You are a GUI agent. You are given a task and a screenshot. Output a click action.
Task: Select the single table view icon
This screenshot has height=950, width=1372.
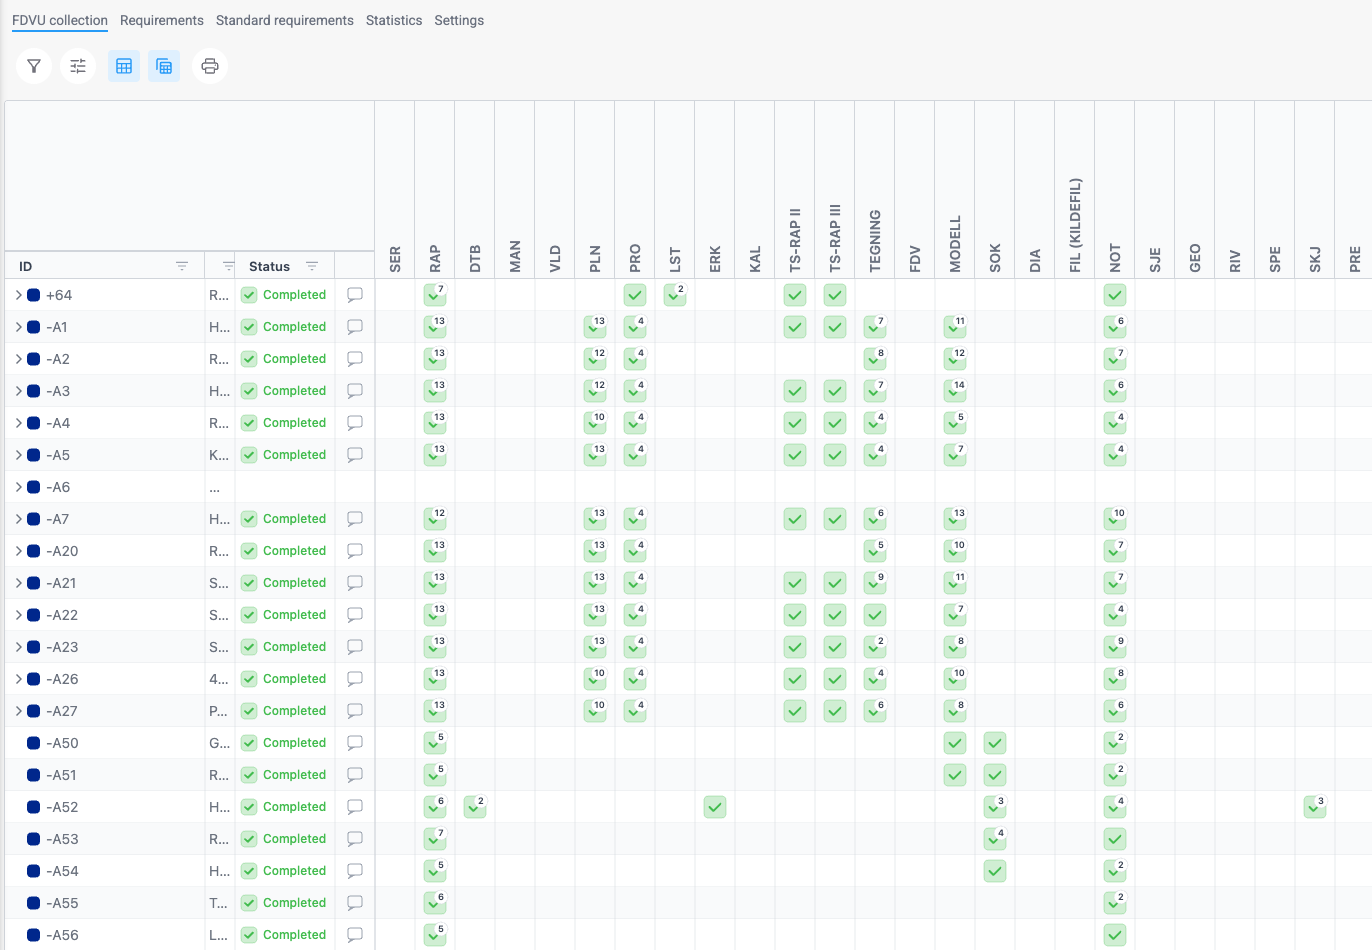coord(124,66)
